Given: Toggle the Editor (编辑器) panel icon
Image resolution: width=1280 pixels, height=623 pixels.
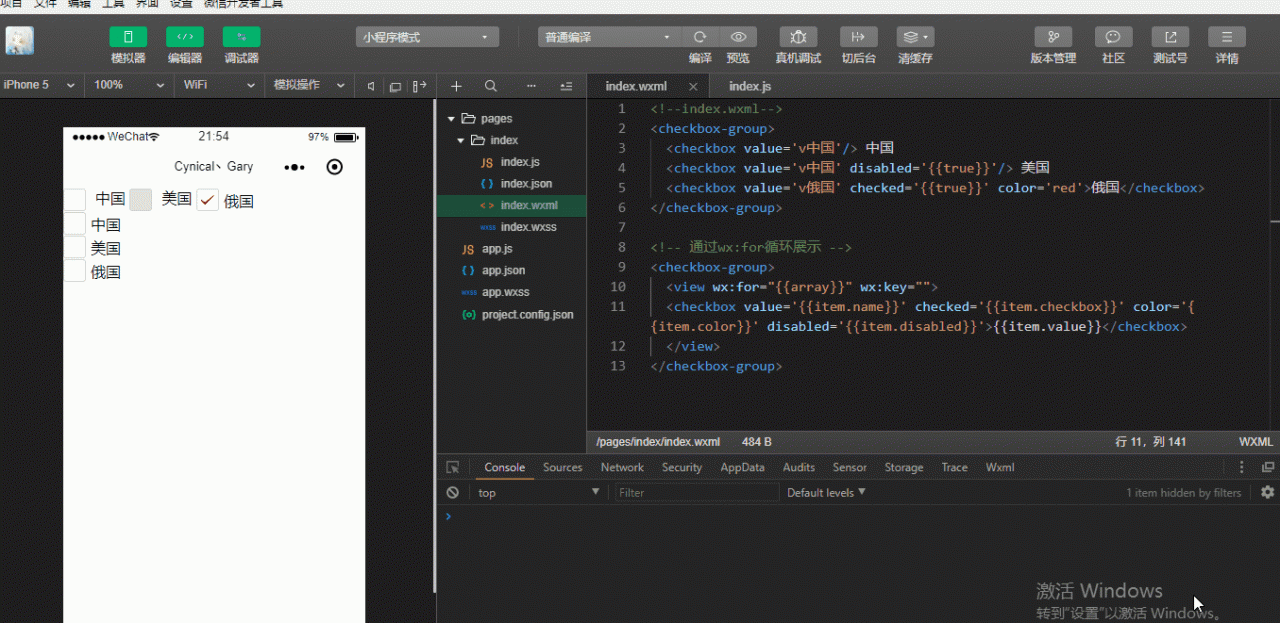Looking at the screenshot, I should click(185, 37).
